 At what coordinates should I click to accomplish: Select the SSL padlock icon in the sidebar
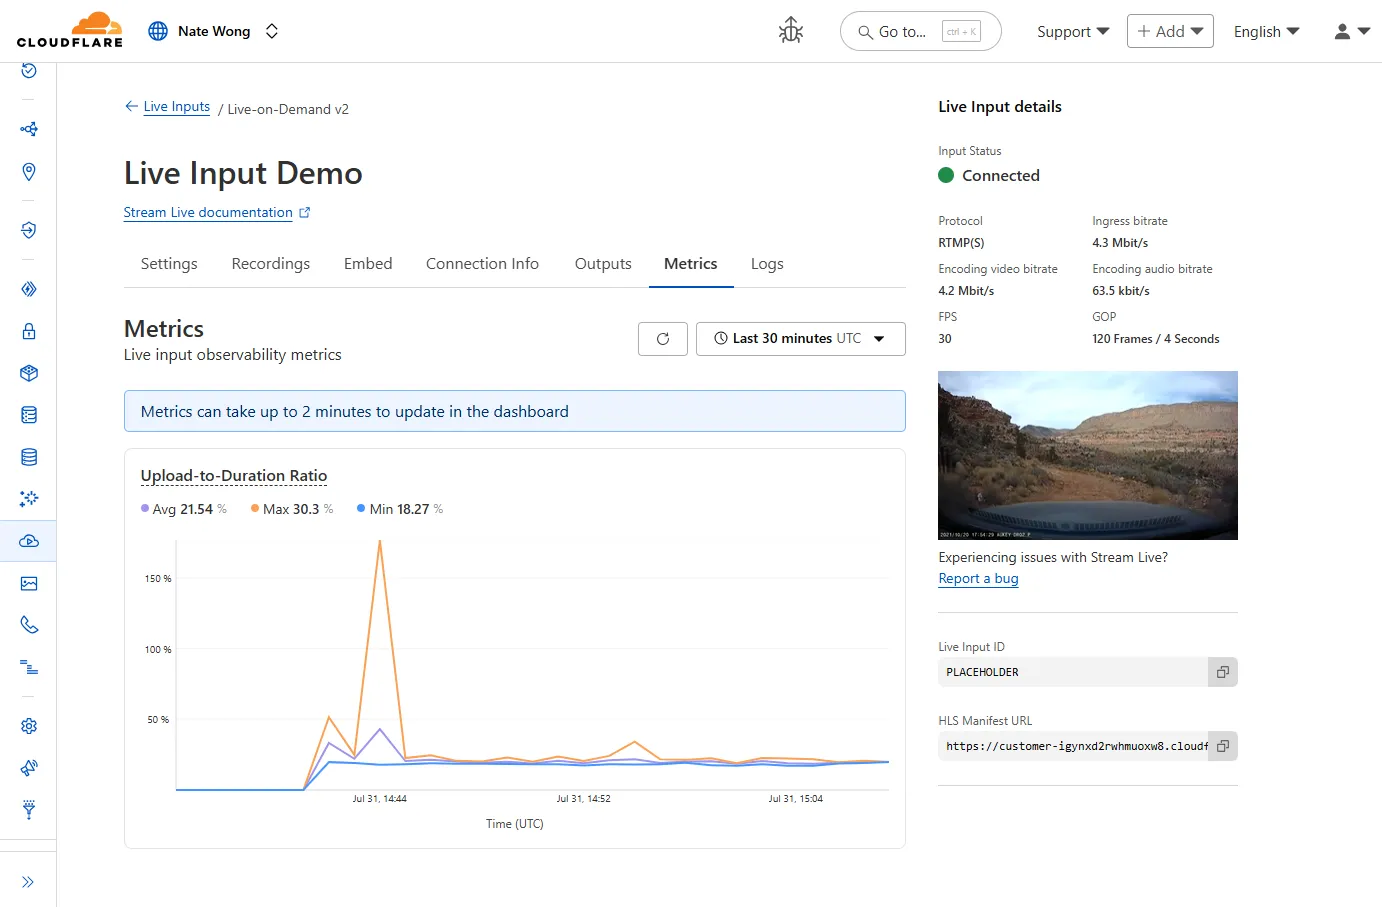[x=29, y=330]
